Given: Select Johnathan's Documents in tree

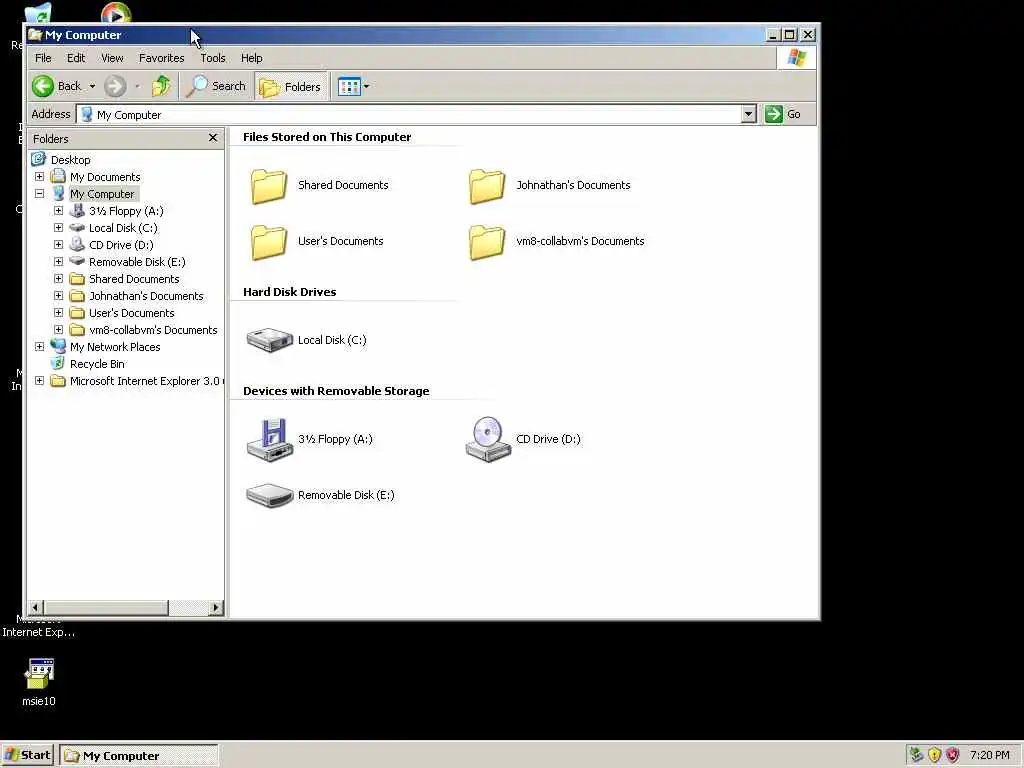Looking at the screenshot, I should coord(146,296).
